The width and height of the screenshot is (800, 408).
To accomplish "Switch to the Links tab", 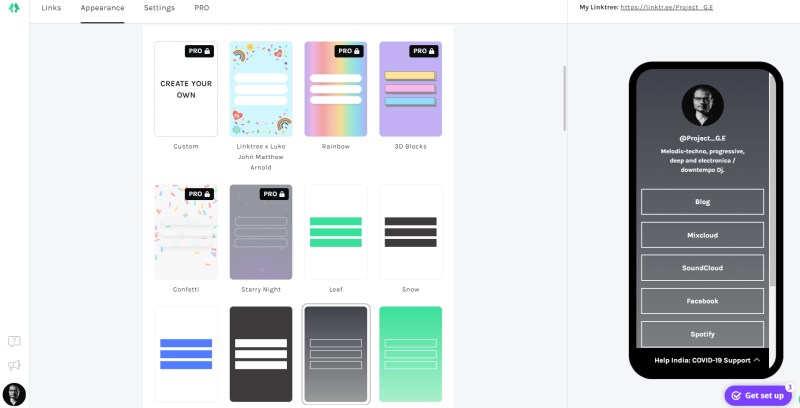I will (51, 8).
